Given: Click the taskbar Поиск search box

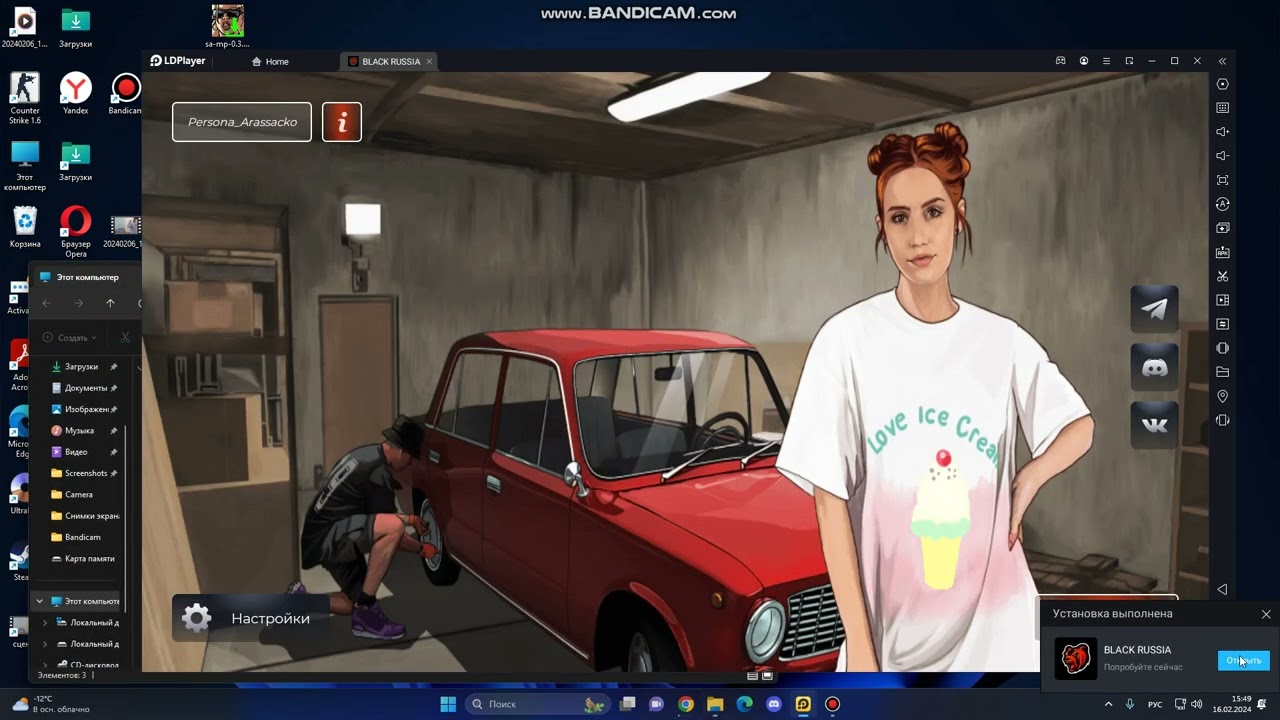Looking at the screenshot, I should 538,704.
